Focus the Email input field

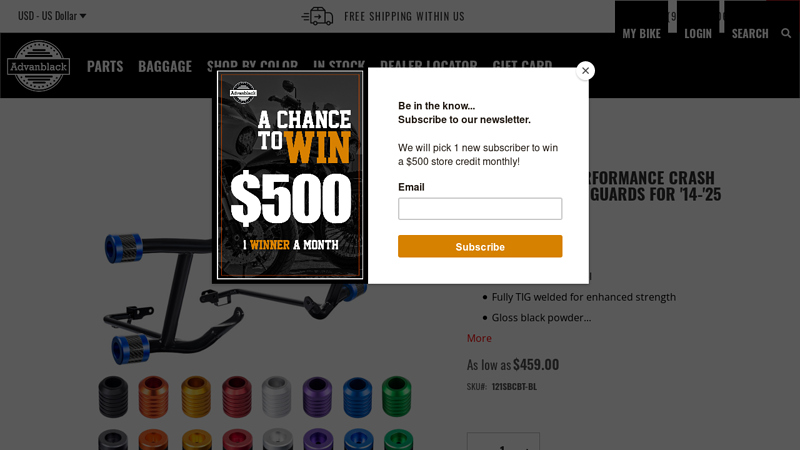click(480, 209)
